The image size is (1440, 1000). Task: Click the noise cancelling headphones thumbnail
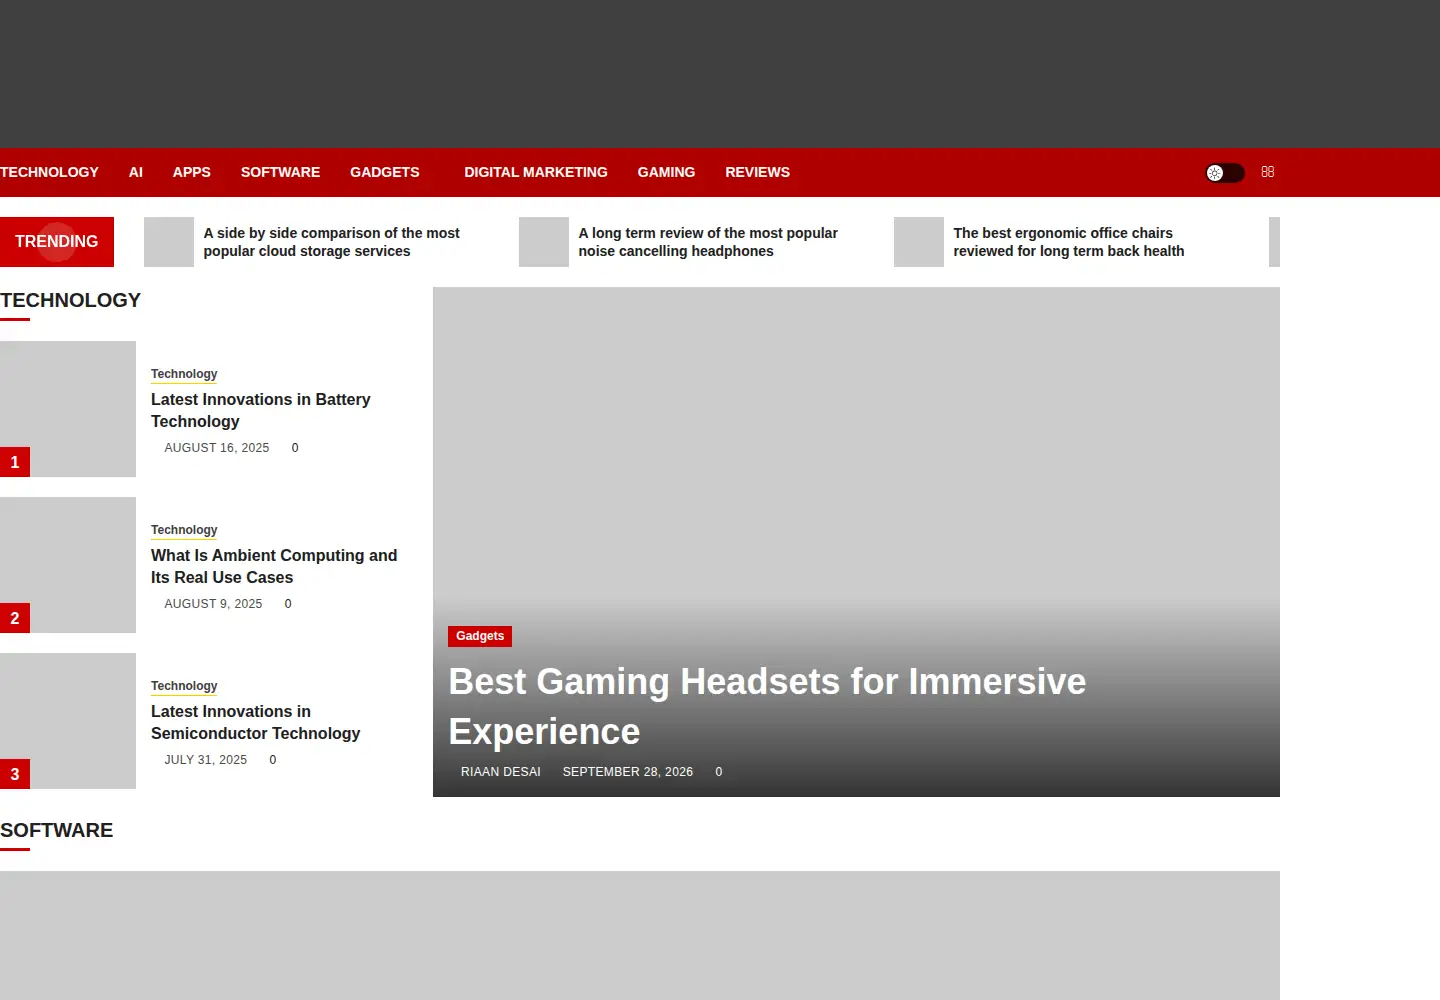pyautogui.click(x=544, y=242)
